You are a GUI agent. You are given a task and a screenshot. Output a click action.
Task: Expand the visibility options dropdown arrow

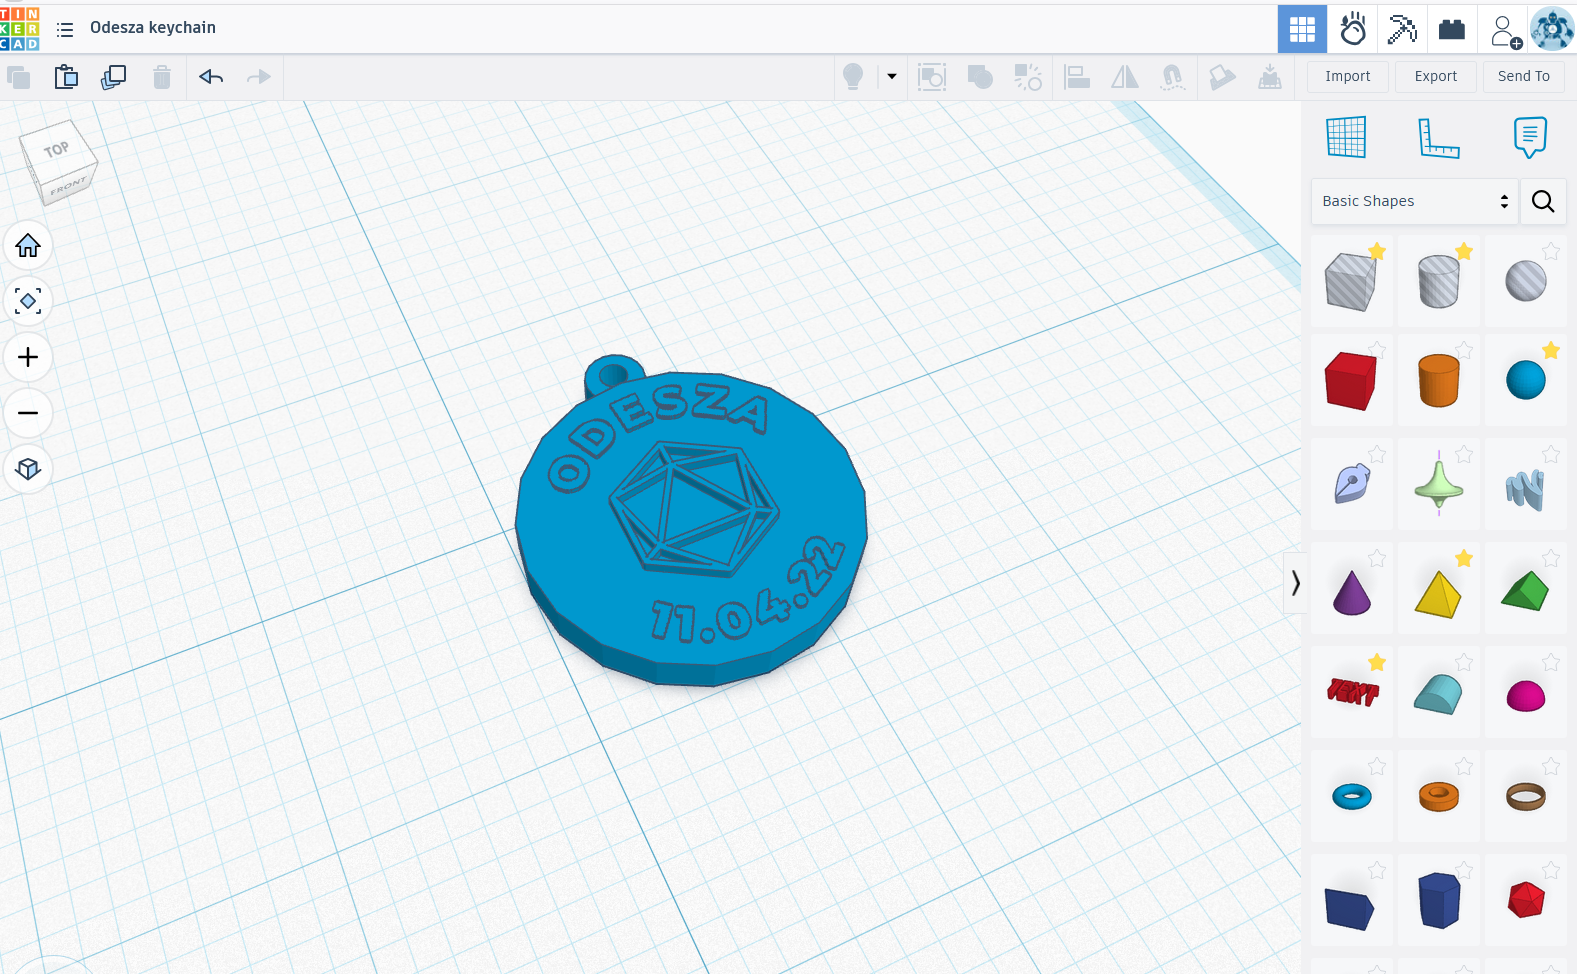tap(892, 77)
